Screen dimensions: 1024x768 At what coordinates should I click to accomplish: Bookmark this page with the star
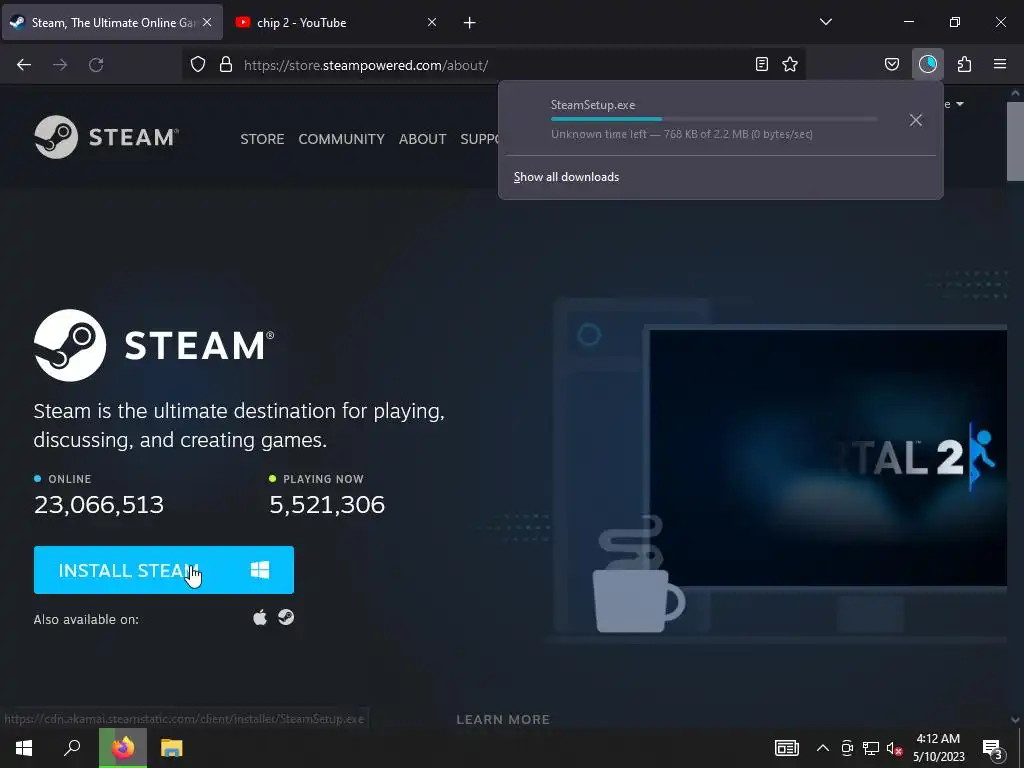790,64
